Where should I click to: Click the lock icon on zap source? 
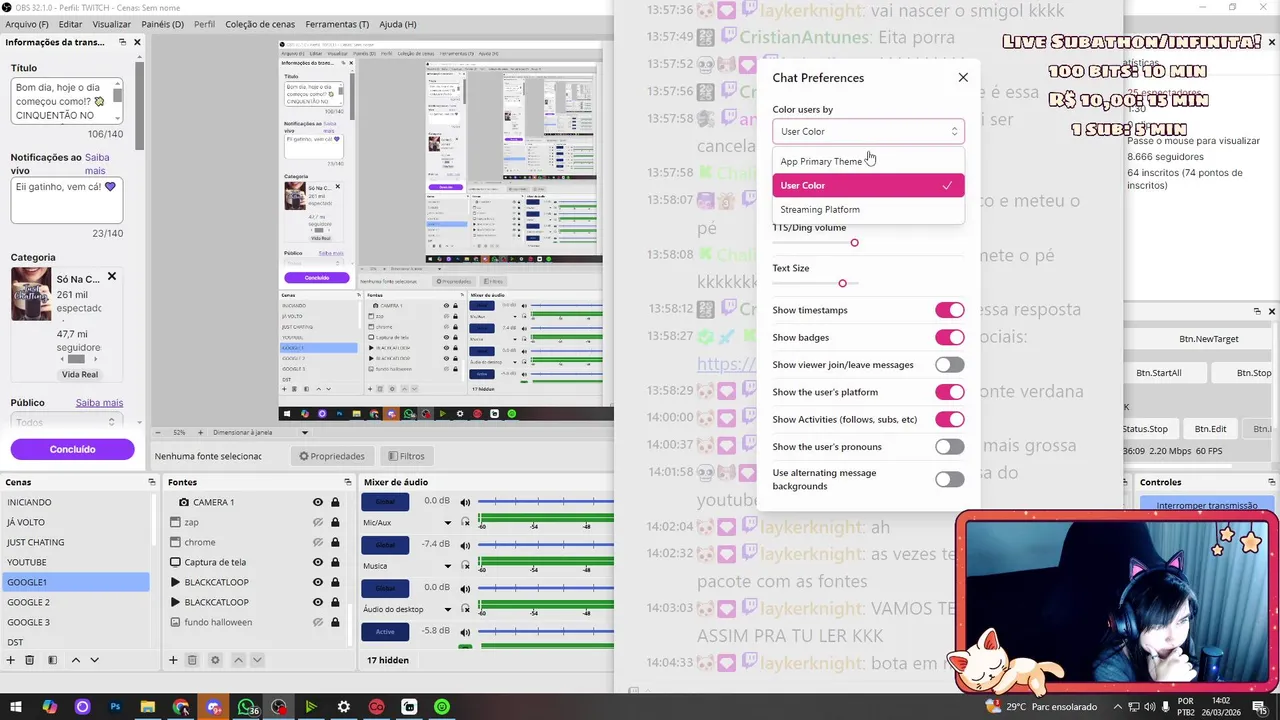[335, 522]
